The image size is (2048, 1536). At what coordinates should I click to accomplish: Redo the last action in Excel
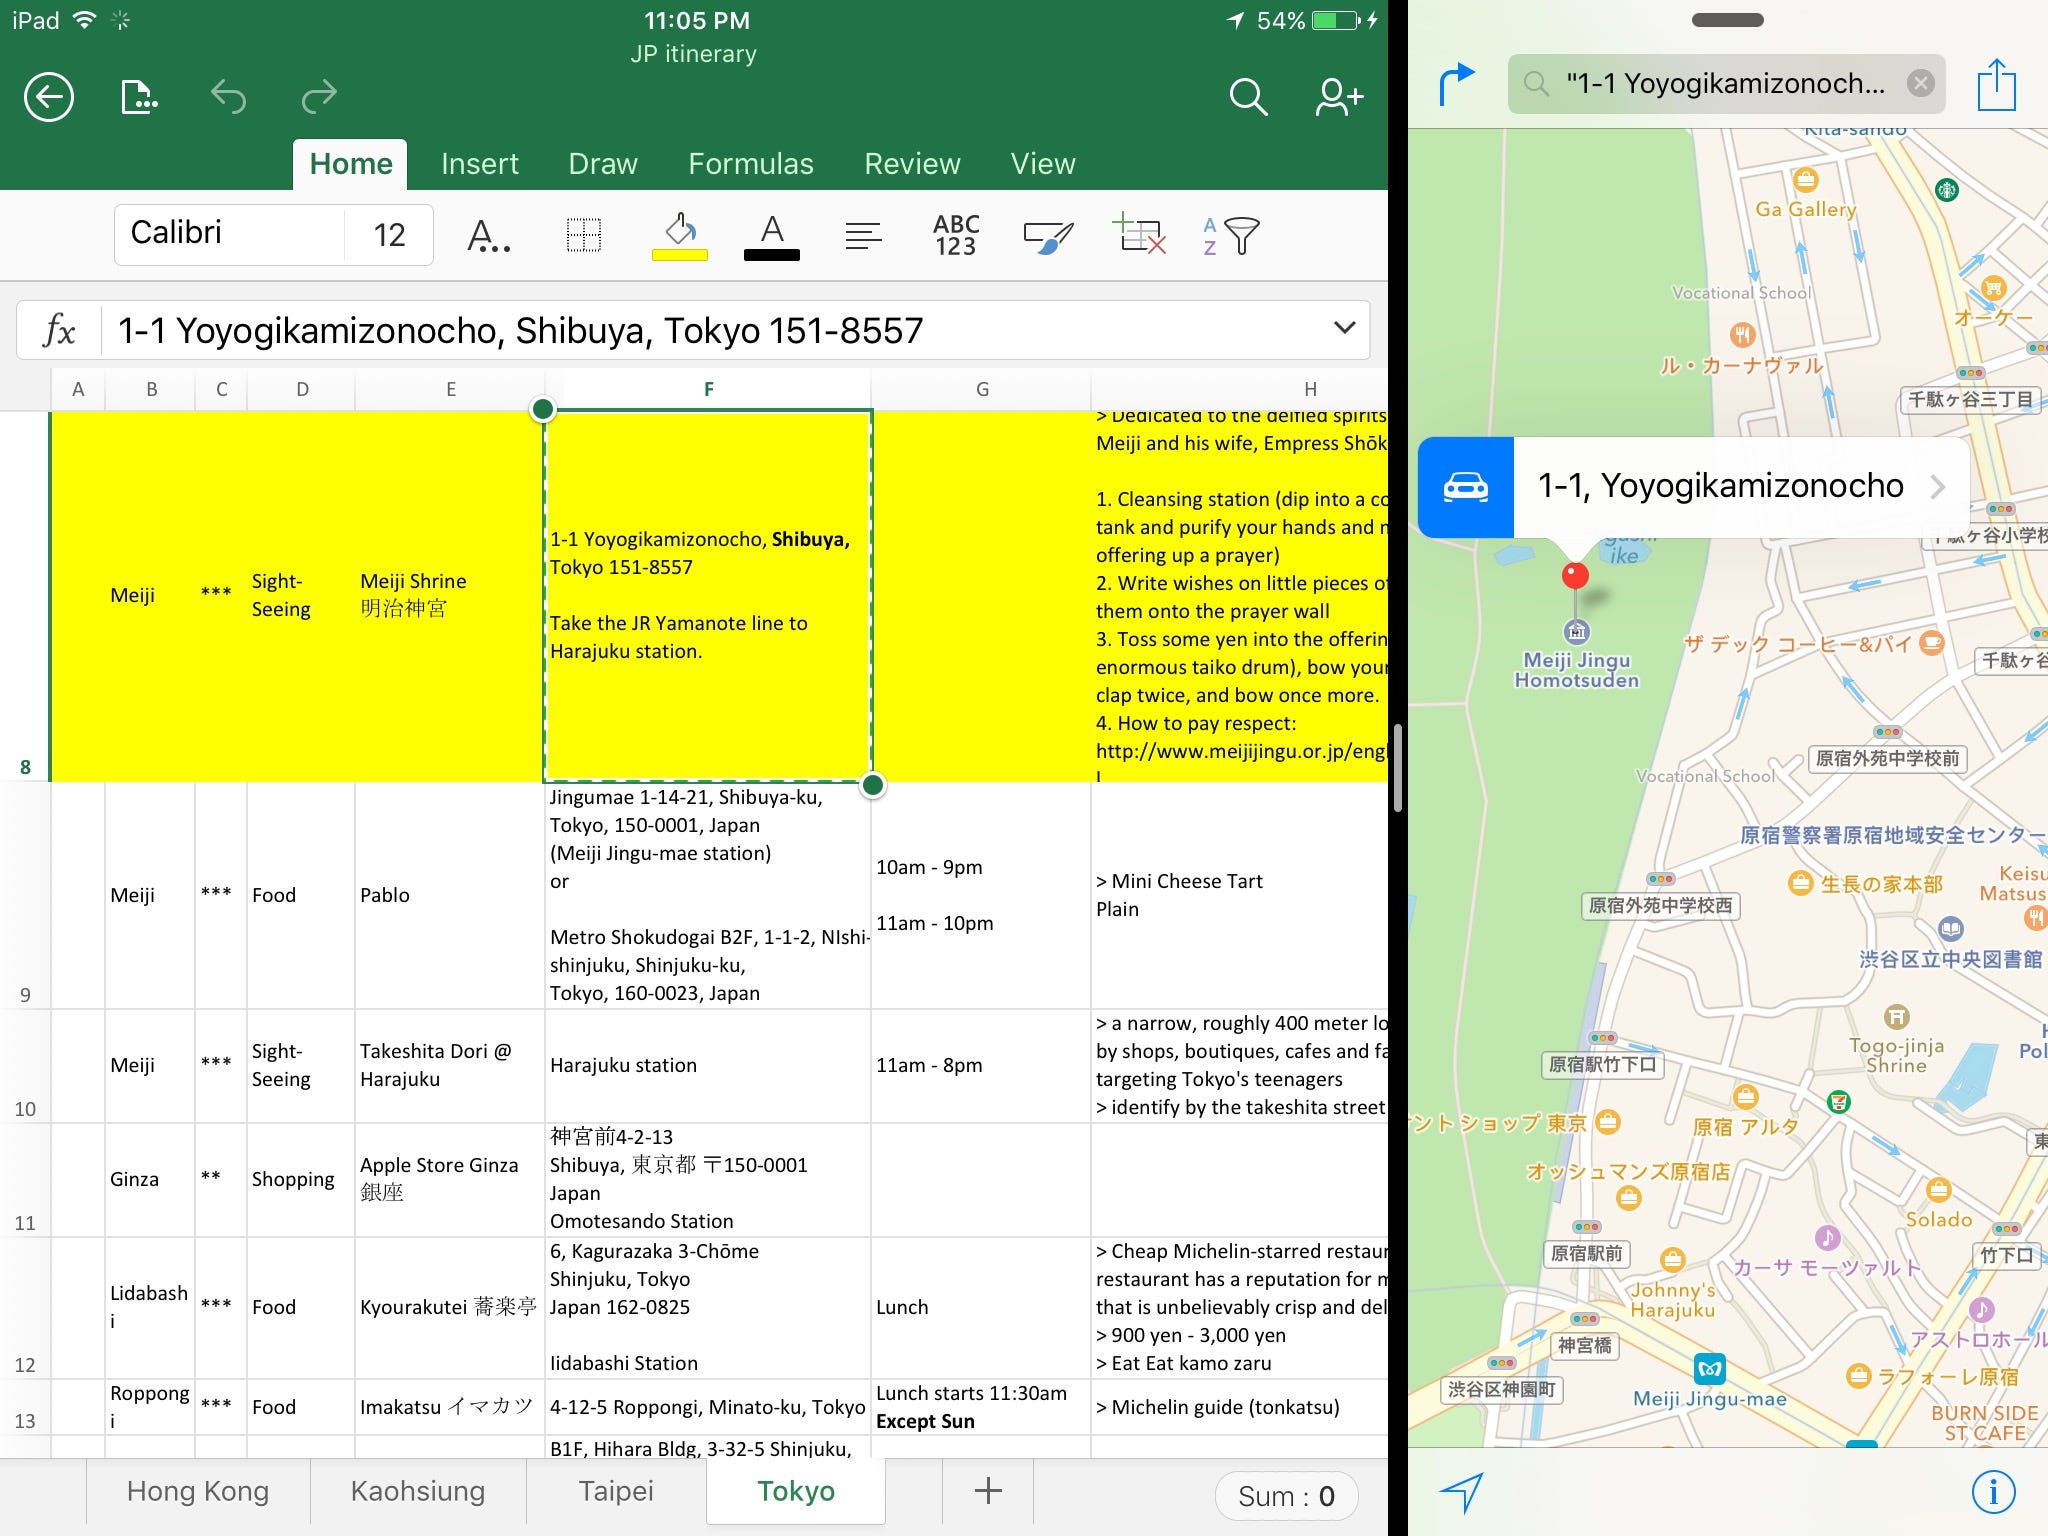click(319, 97)
